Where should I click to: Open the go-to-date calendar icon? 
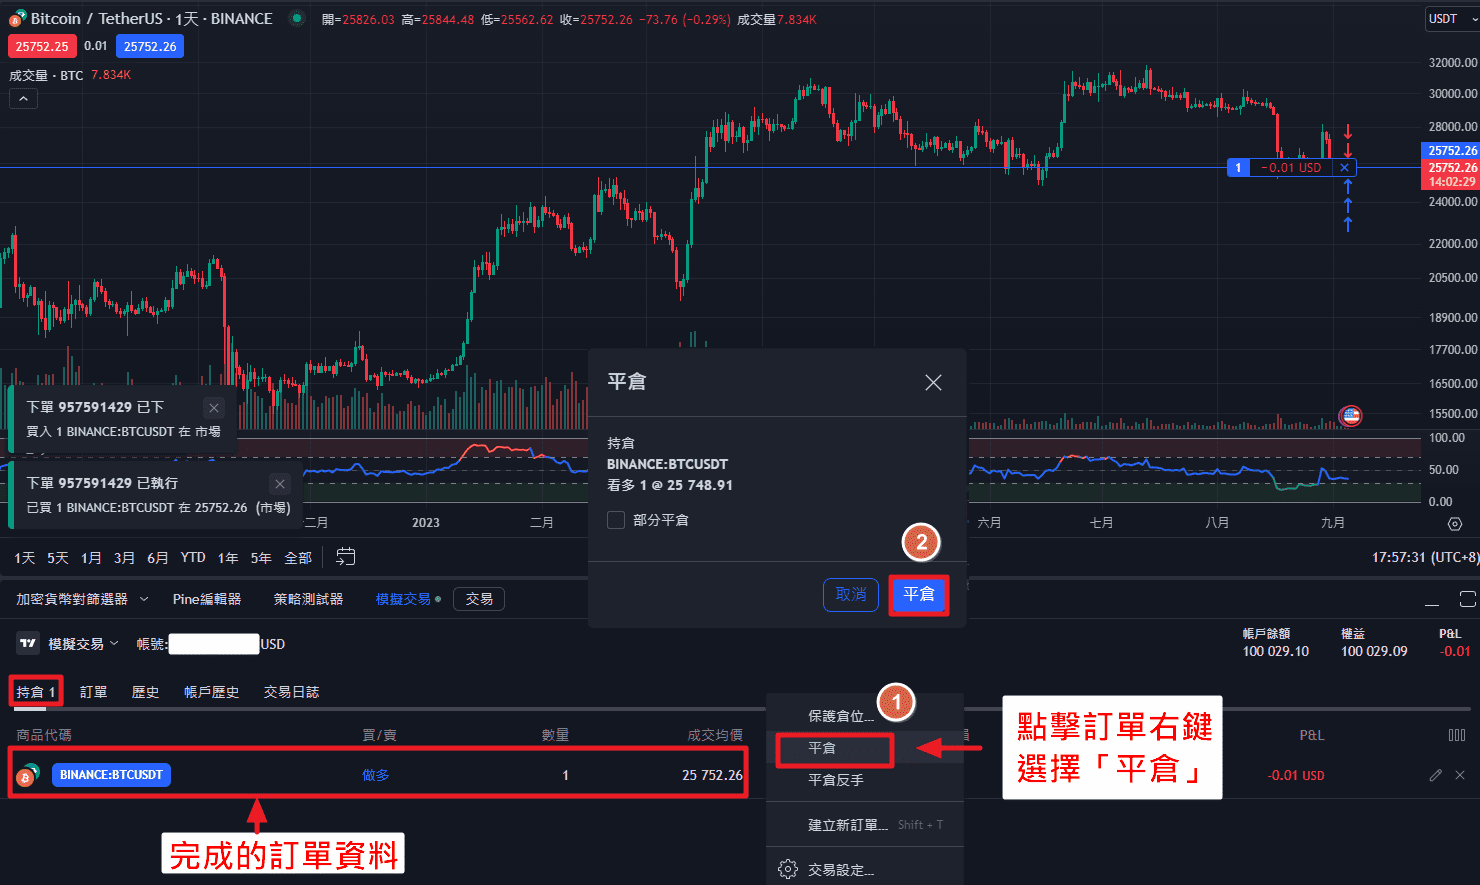pos(346,557)
